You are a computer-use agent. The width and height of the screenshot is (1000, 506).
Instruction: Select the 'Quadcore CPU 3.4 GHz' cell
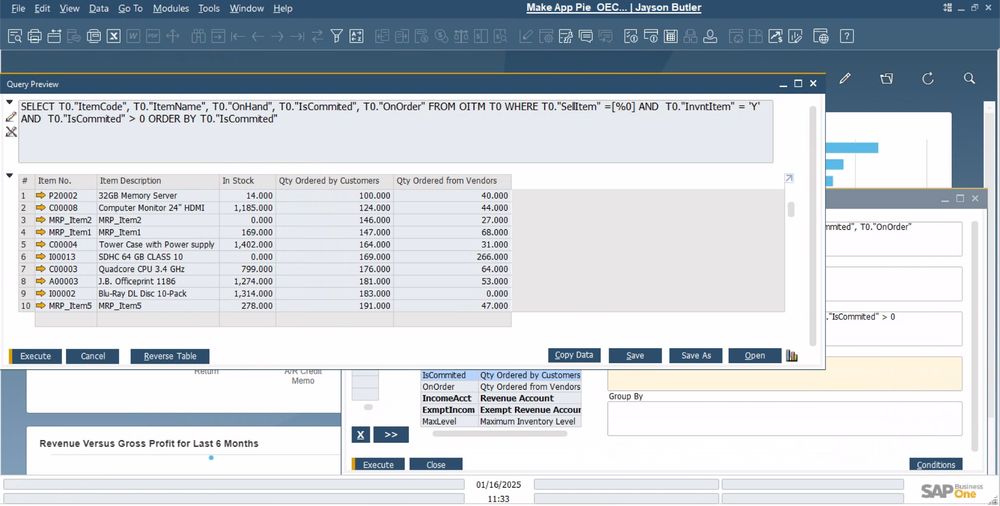pos(158,269)
